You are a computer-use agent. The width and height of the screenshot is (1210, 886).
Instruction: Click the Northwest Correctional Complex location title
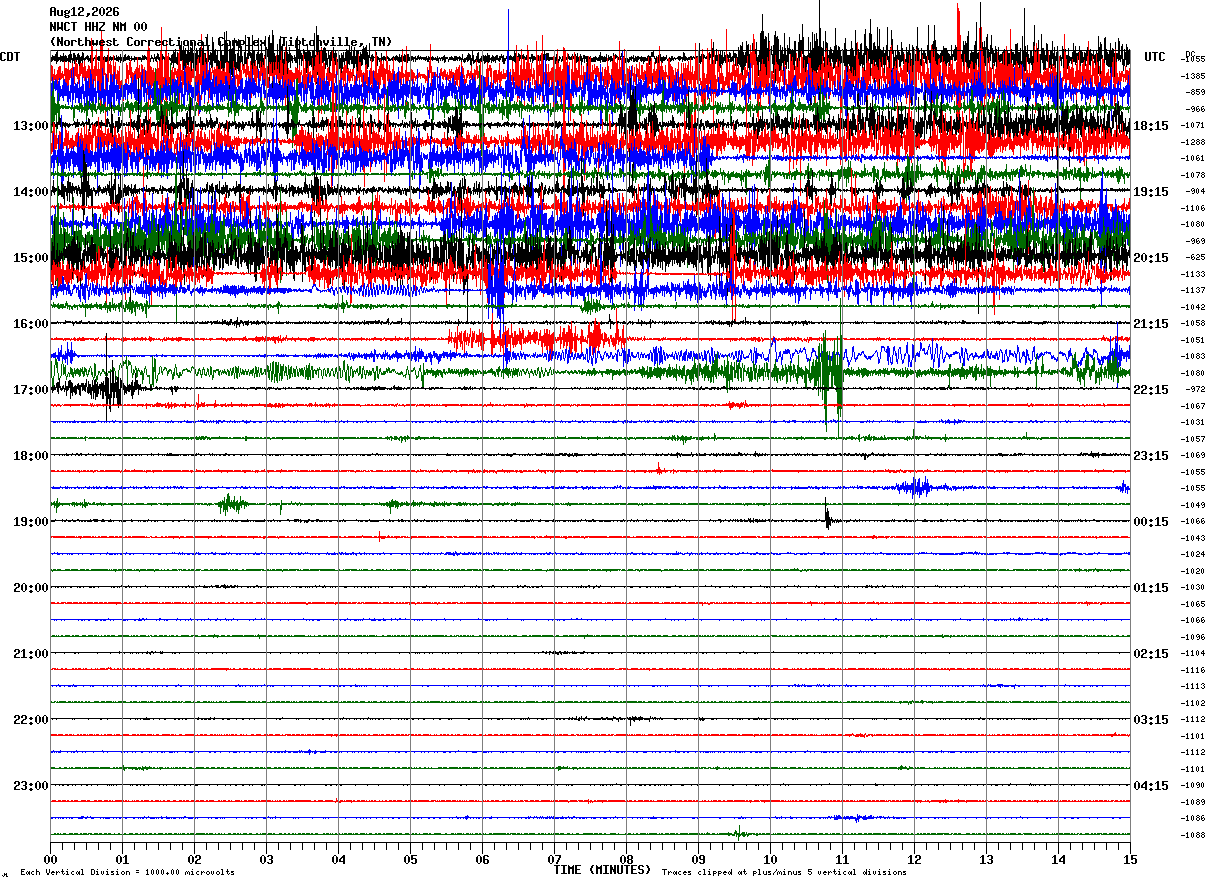(221, 42)
